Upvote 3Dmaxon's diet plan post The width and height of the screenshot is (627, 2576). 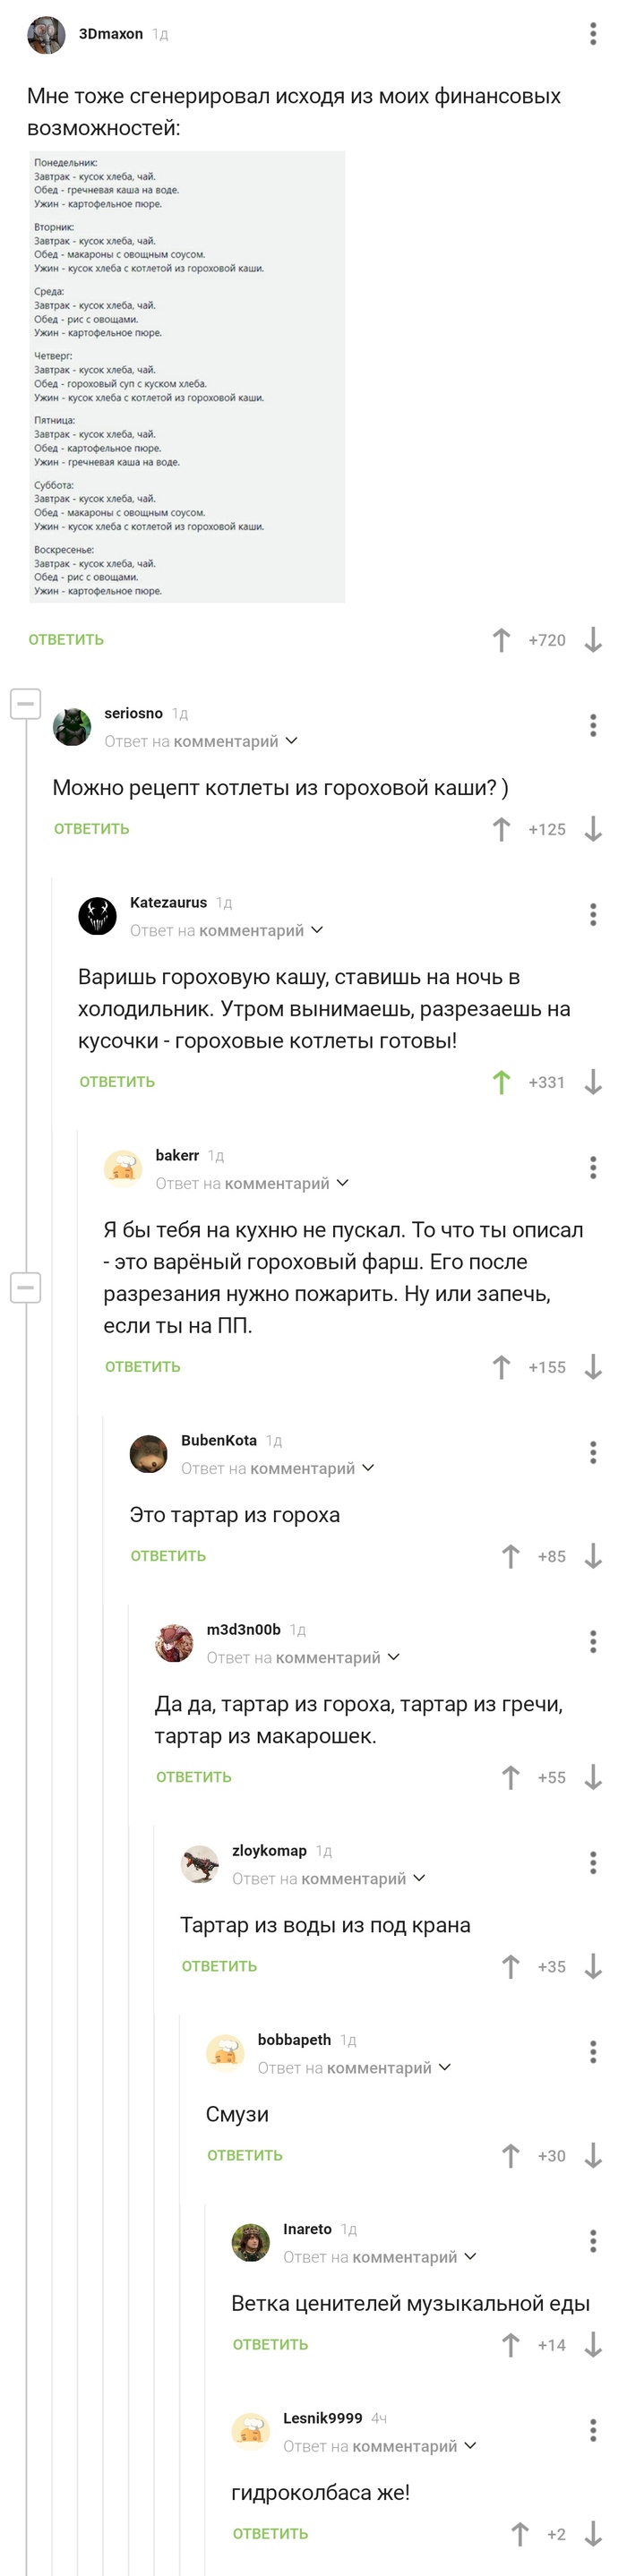coord(503,640)
